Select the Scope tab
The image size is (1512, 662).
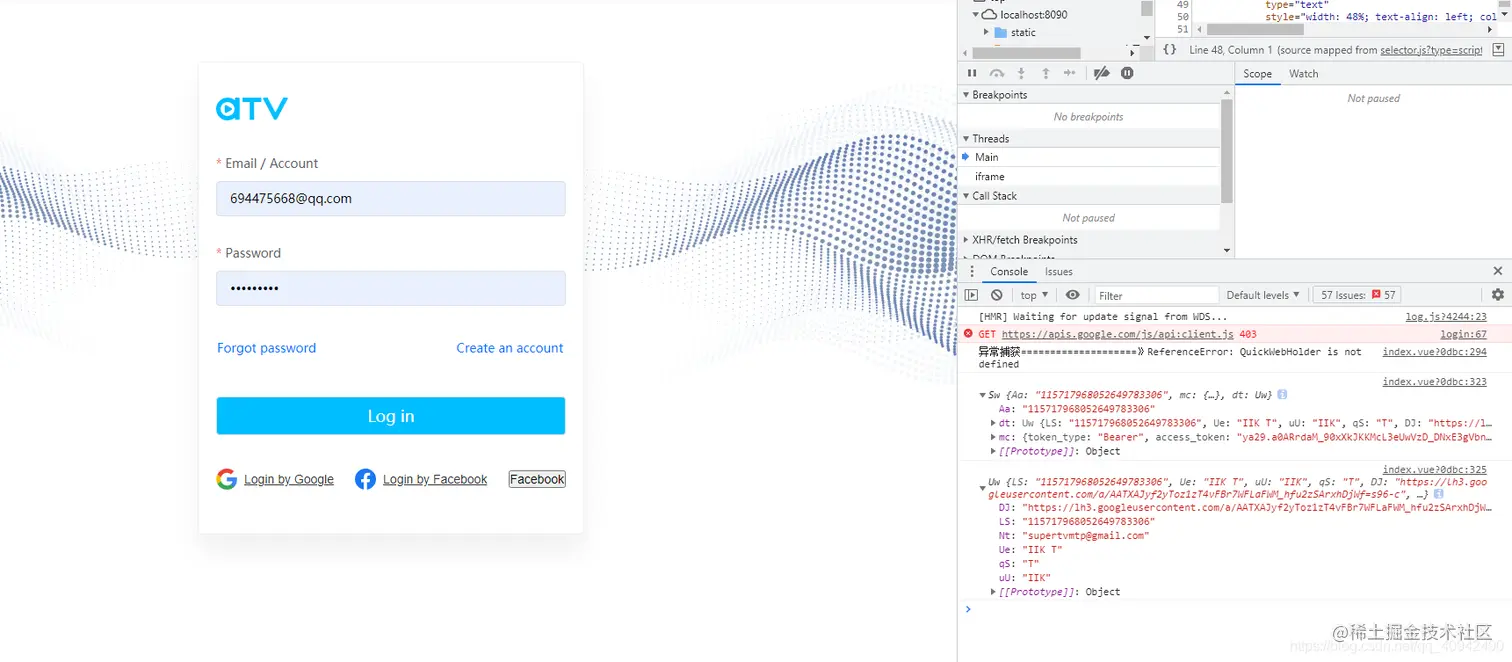click(x=1258, y=74)
